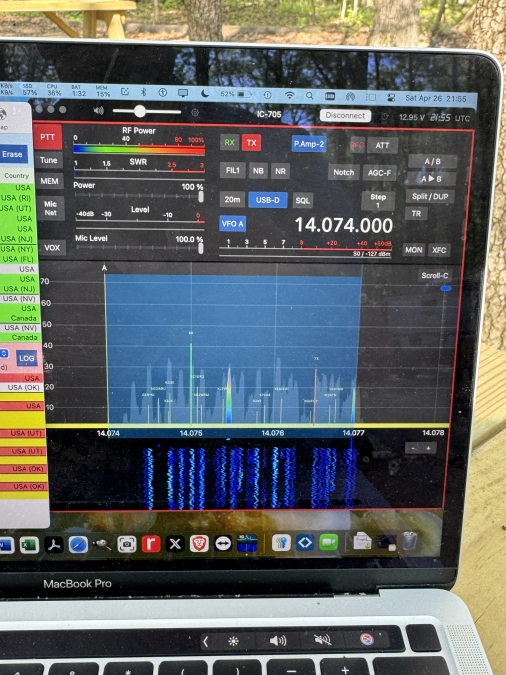
Task: Click the battery 52% indicator
Action: click(x=235, y=94)
